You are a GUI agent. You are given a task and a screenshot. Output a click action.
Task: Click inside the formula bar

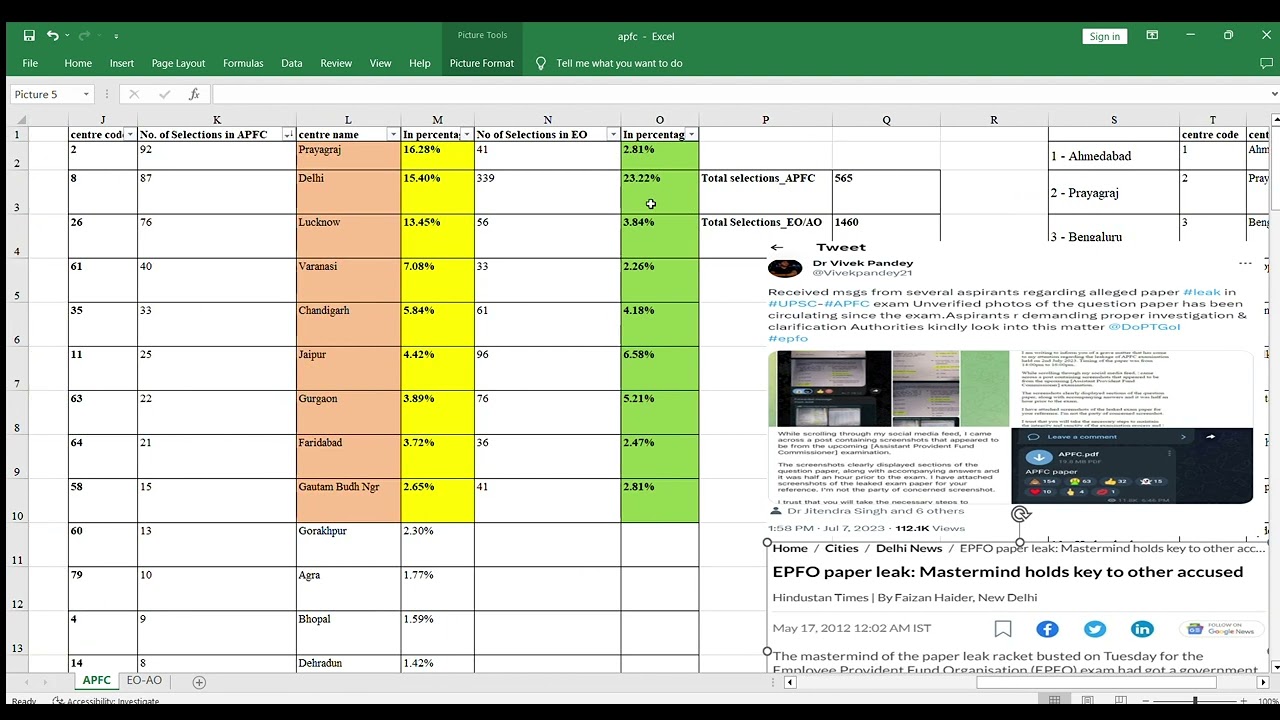point(738,94)
